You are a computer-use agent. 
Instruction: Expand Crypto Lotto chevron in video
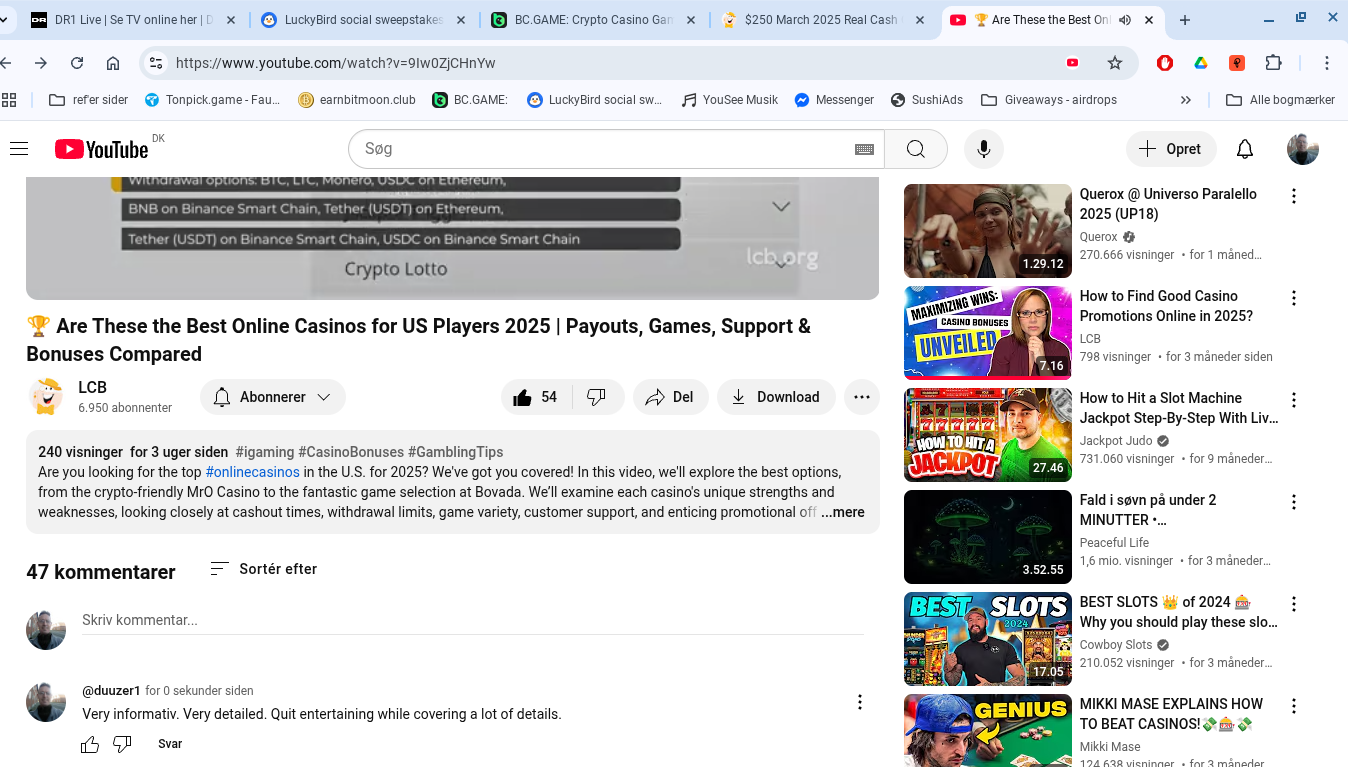click(781, 264)
